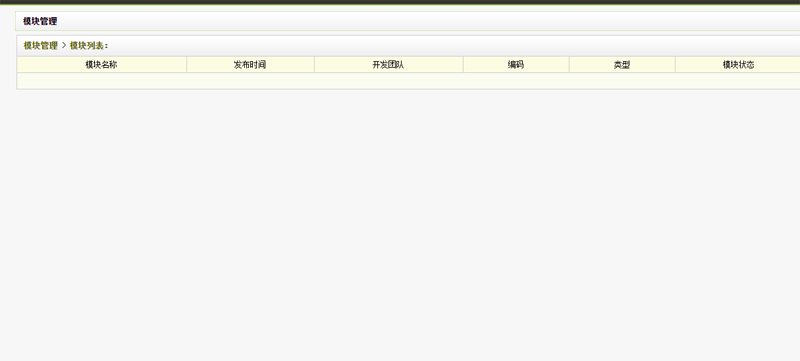Click the empty row beneath 开发团队

[x=389, y=81]
